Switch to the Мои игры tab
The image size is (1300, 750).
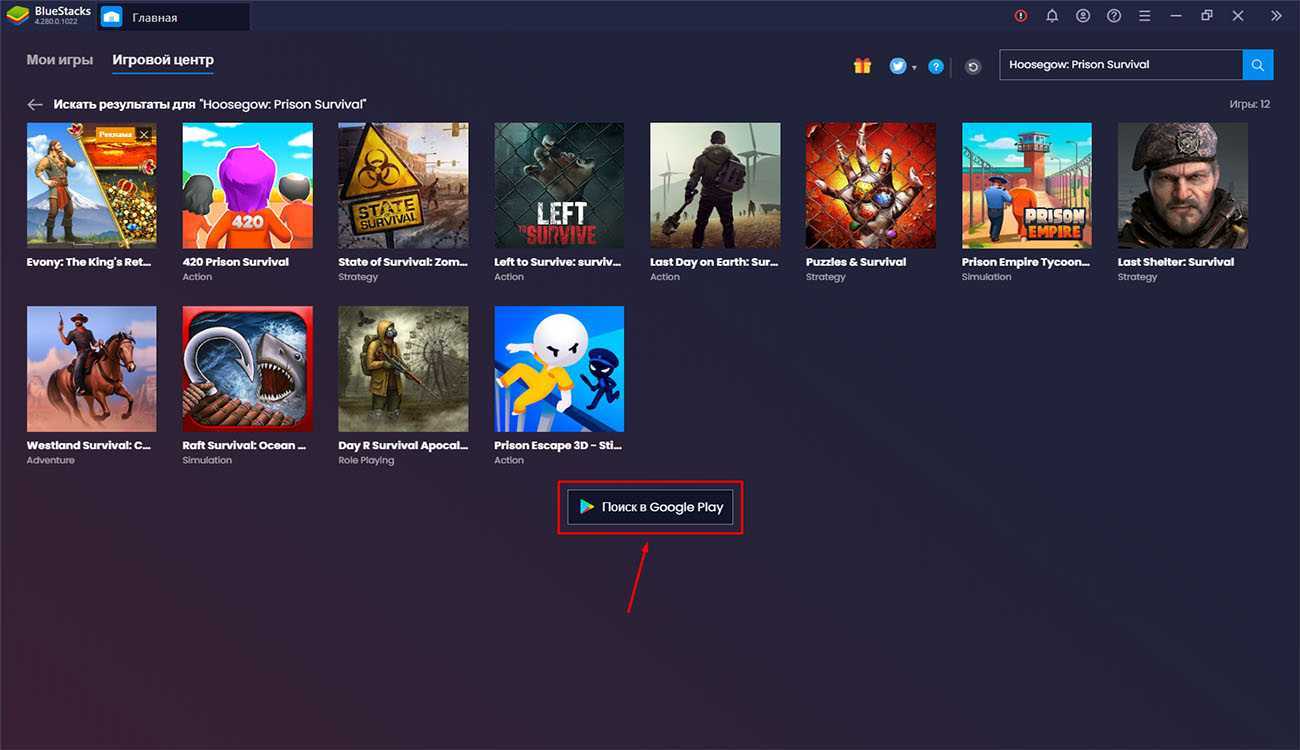click(60, 60)
